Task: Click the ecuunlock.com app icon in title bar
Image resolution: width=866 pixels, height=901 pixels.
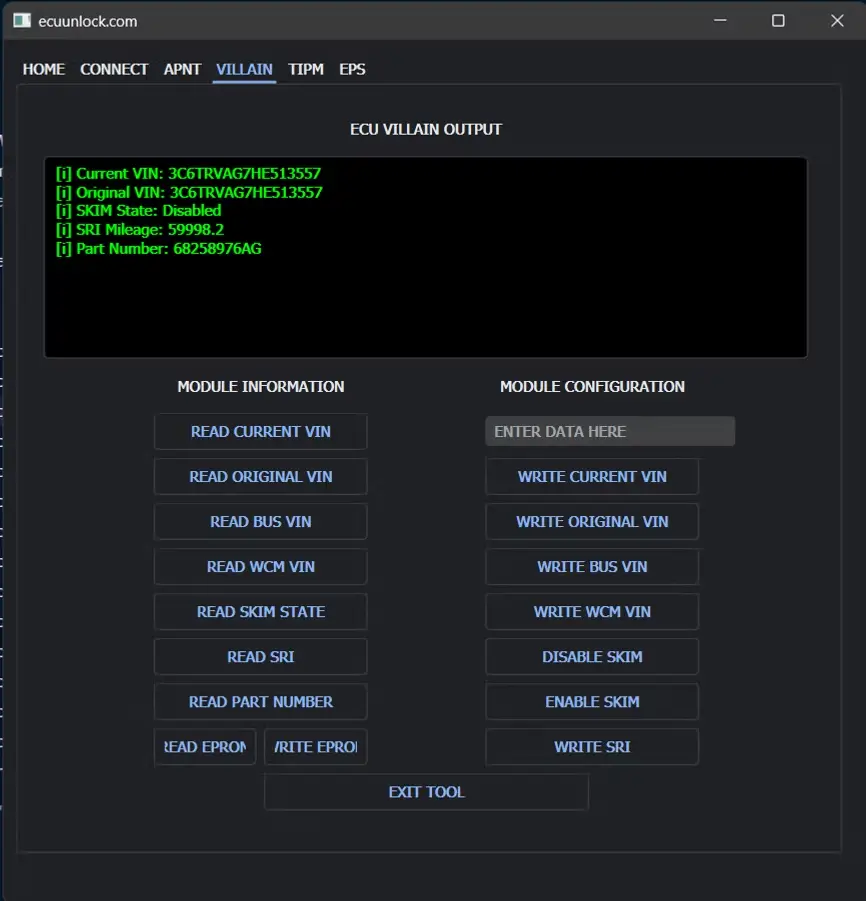Action: point(22,21)
